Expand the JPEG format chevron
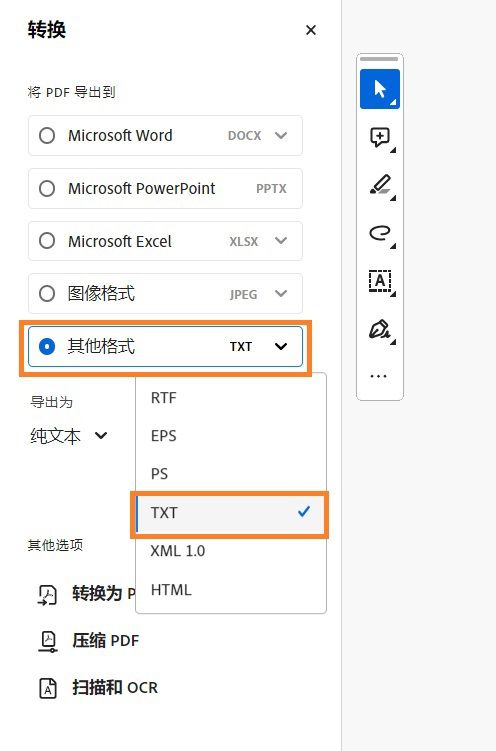496x751 pixels. point(281,293)
